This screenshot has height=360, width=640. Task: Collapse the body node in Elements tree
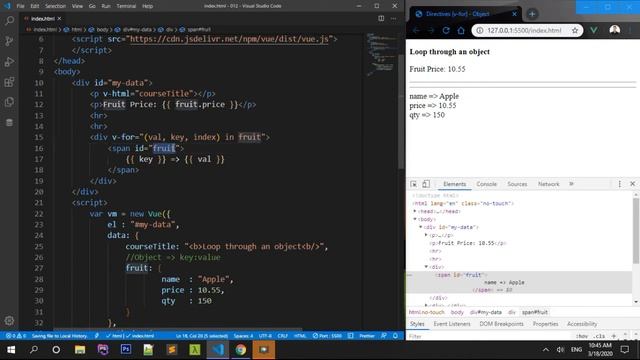[x=415, y=219]
